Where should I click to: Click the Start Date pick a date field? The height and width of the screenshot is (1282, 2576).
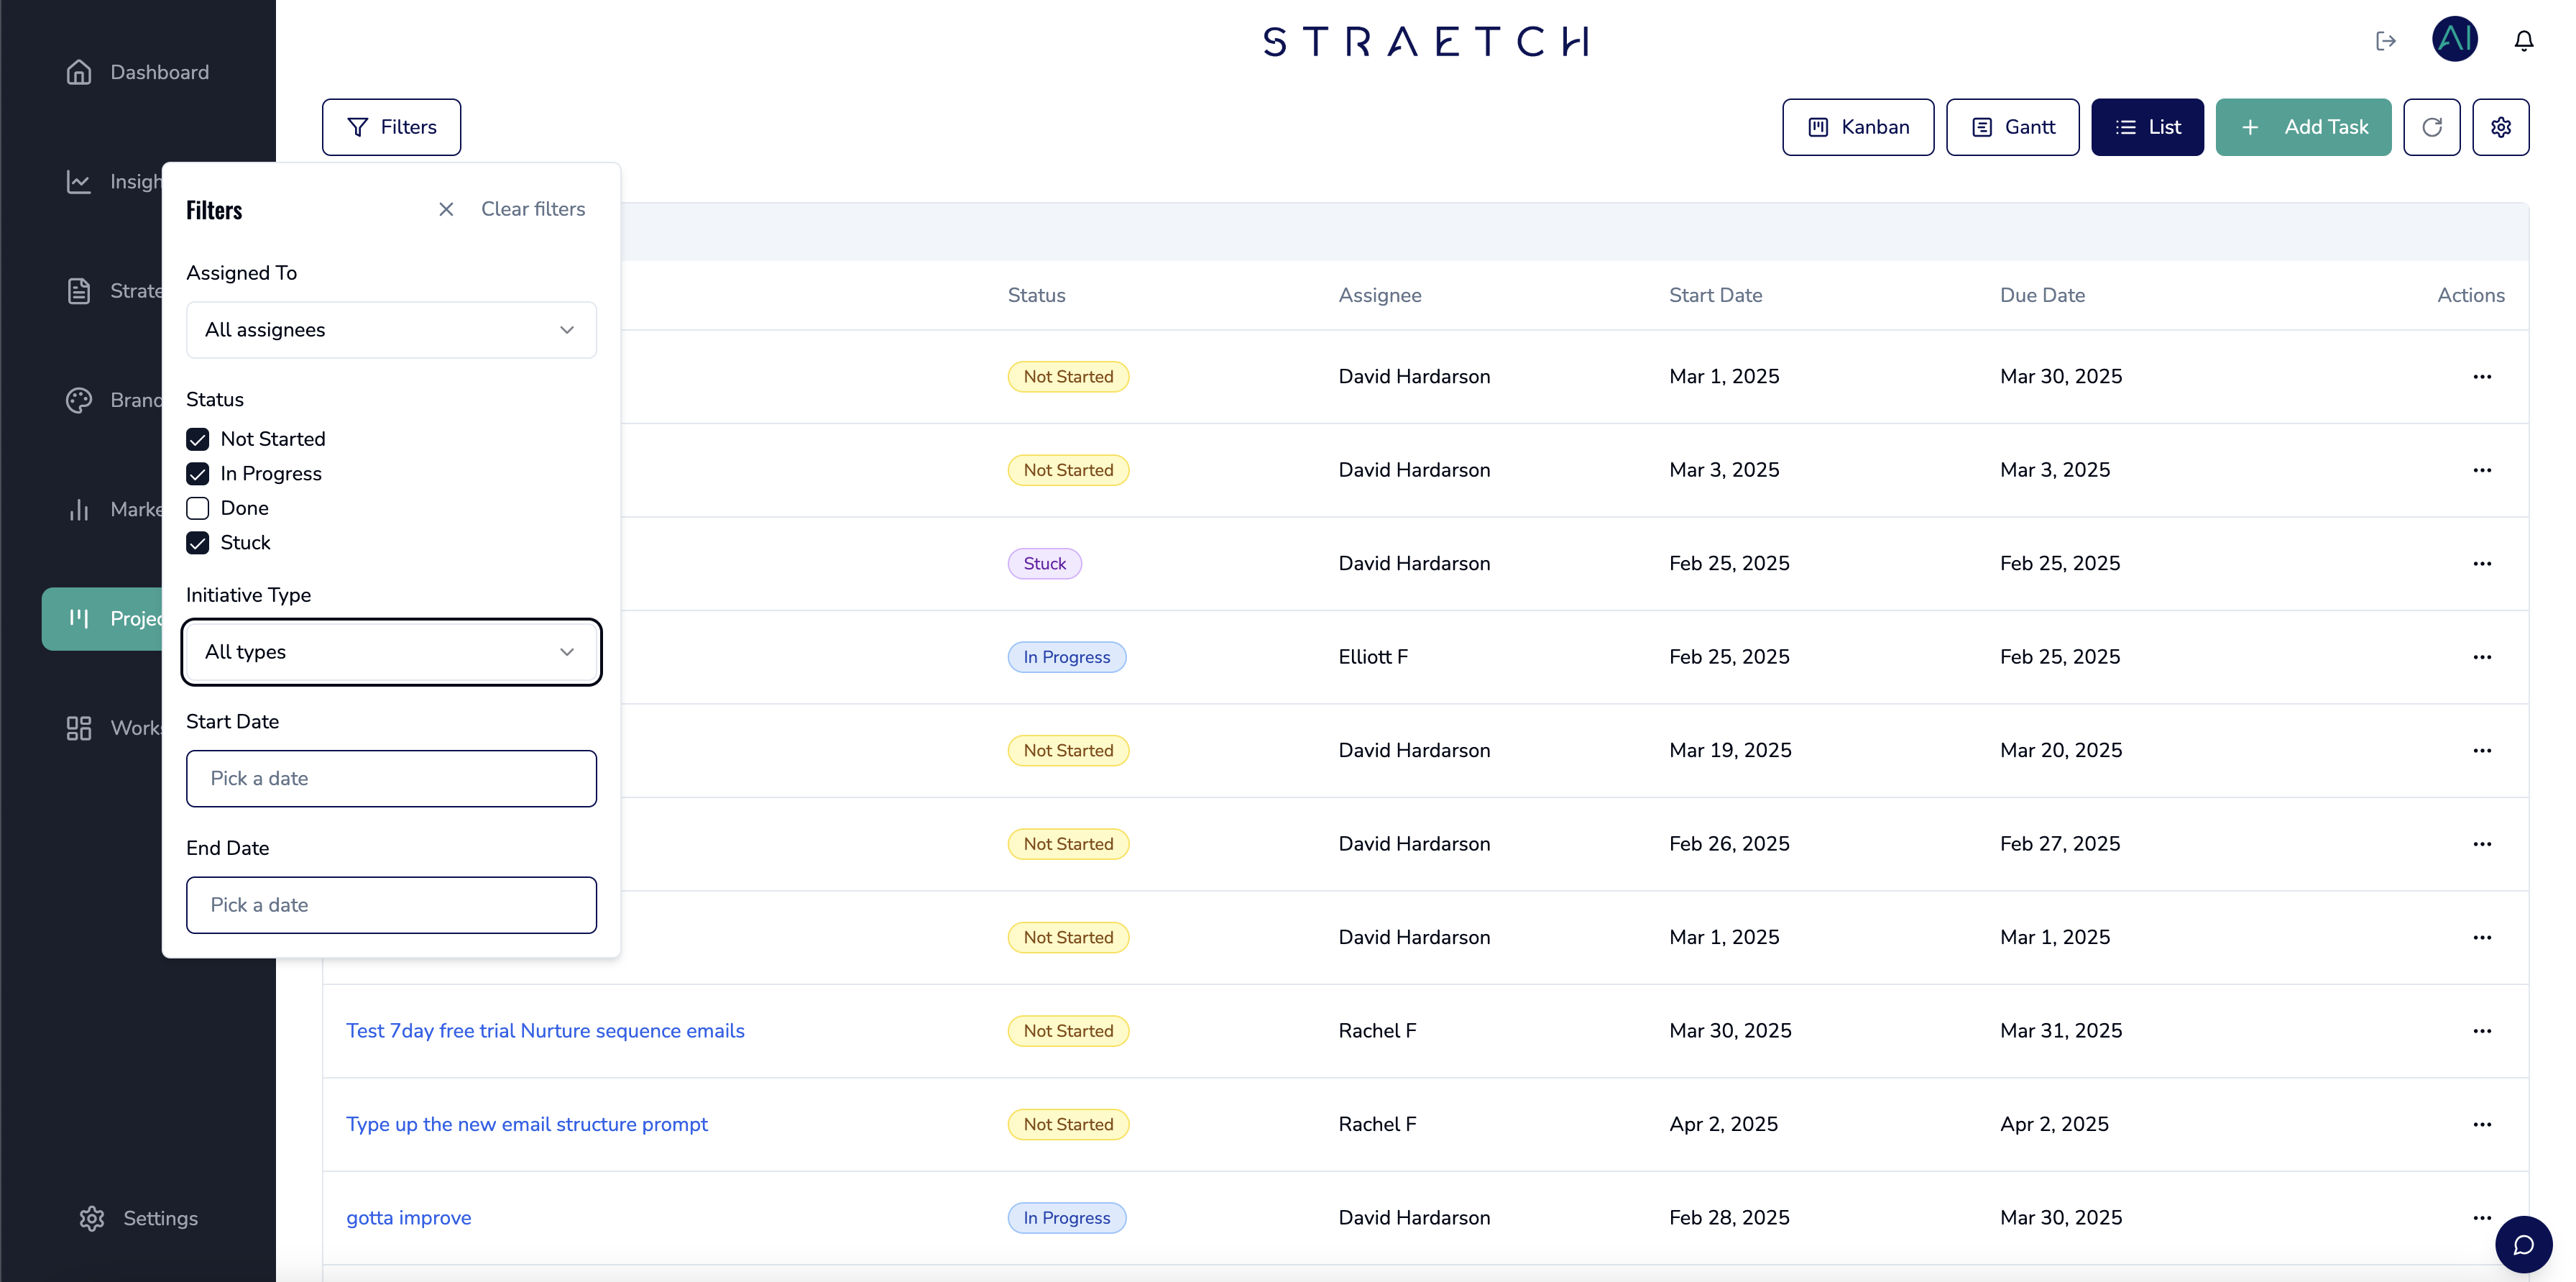tap(391, 778)
